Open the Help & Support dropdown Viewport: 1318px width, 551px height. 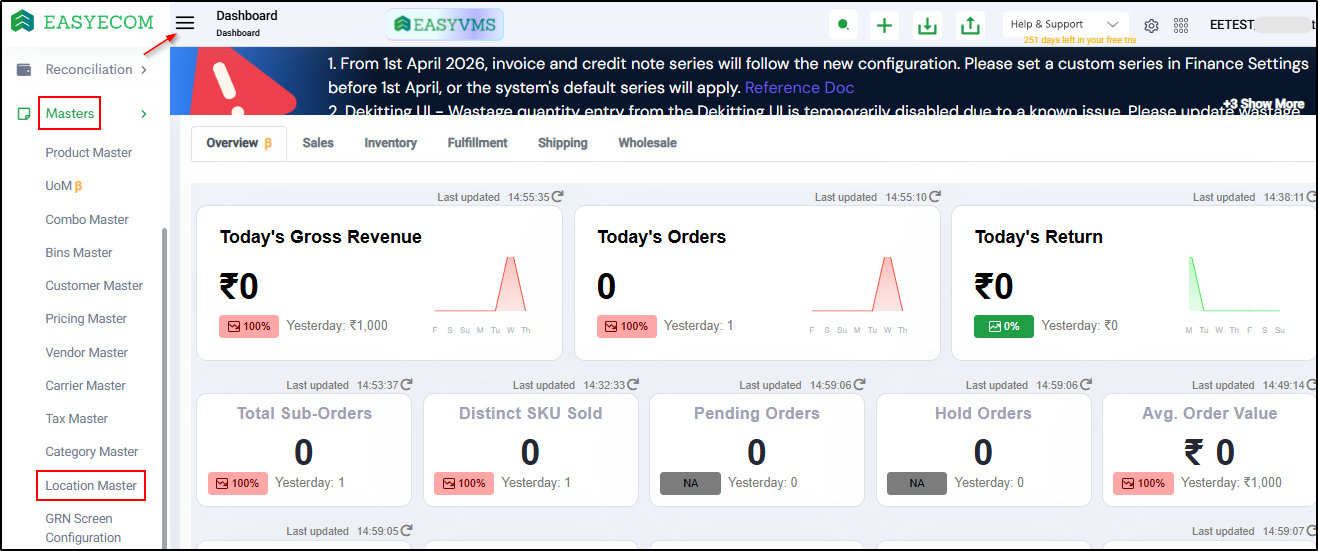tap(1065, 24)
